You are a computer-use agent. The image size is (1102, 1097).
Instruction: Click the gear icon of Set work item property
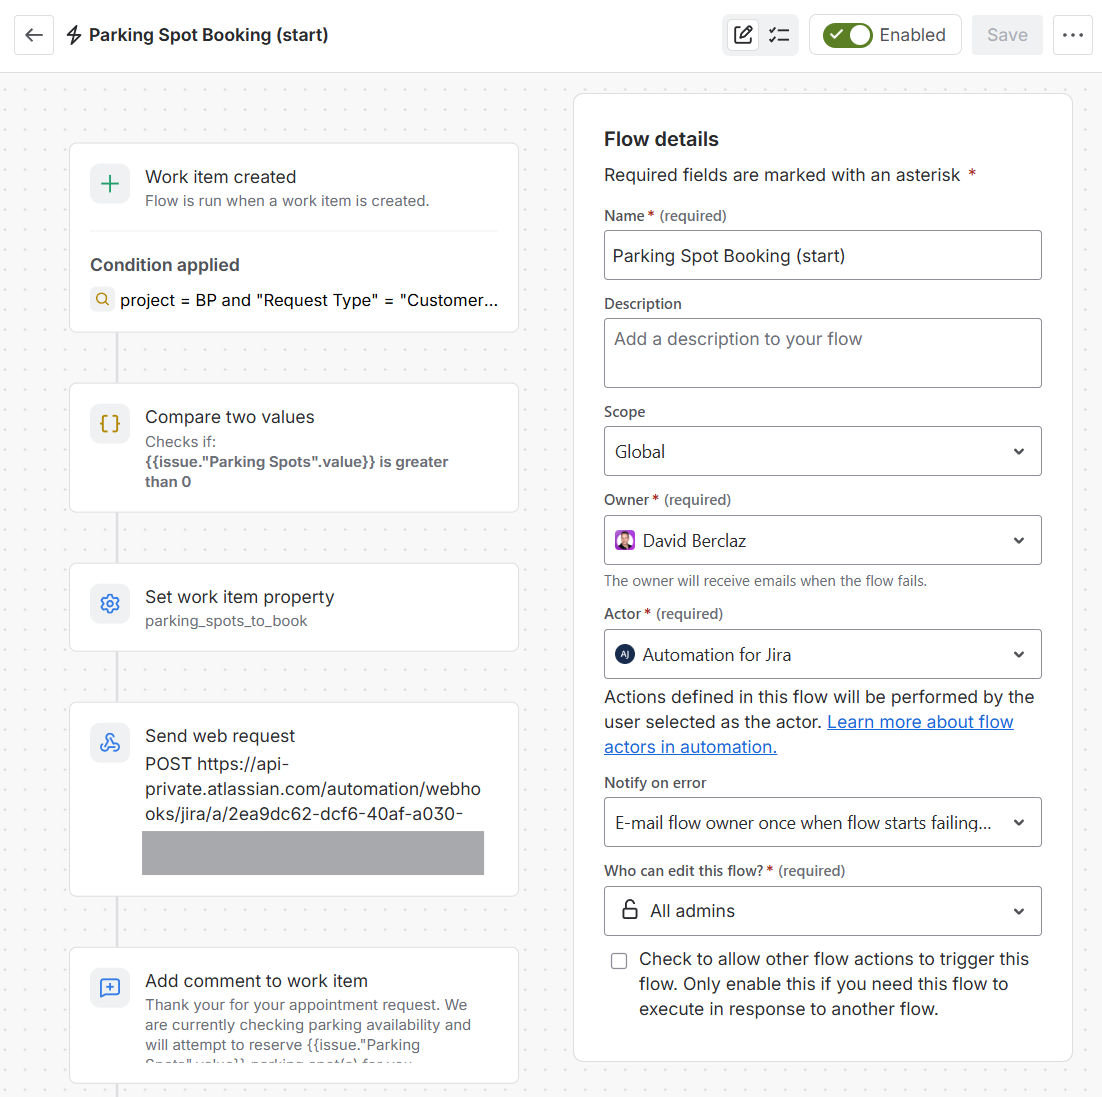point(110,604)
